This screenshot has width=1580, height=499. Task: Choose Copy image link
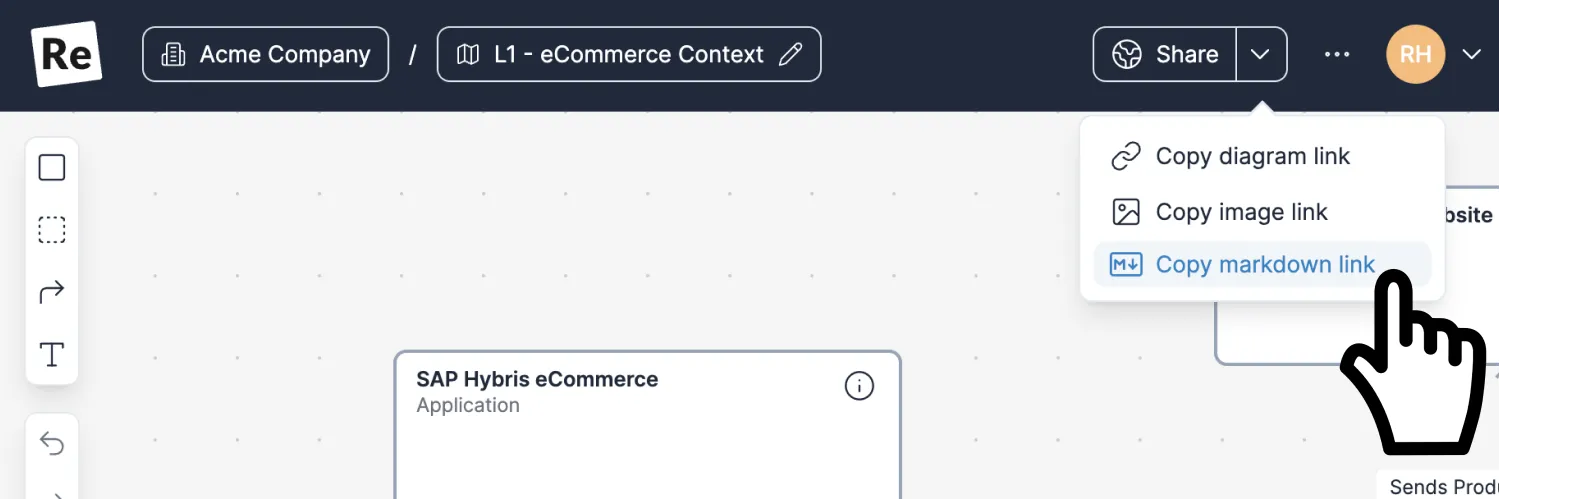pos(1241,212)
